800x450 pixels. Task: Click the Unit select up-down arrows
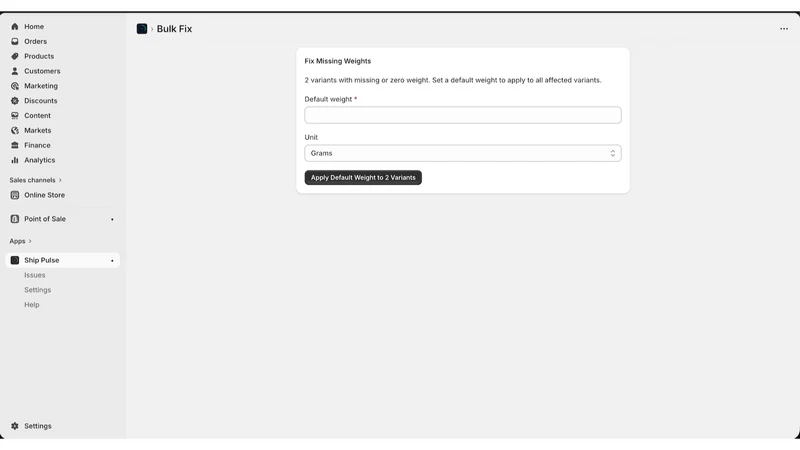pos(613,153)
